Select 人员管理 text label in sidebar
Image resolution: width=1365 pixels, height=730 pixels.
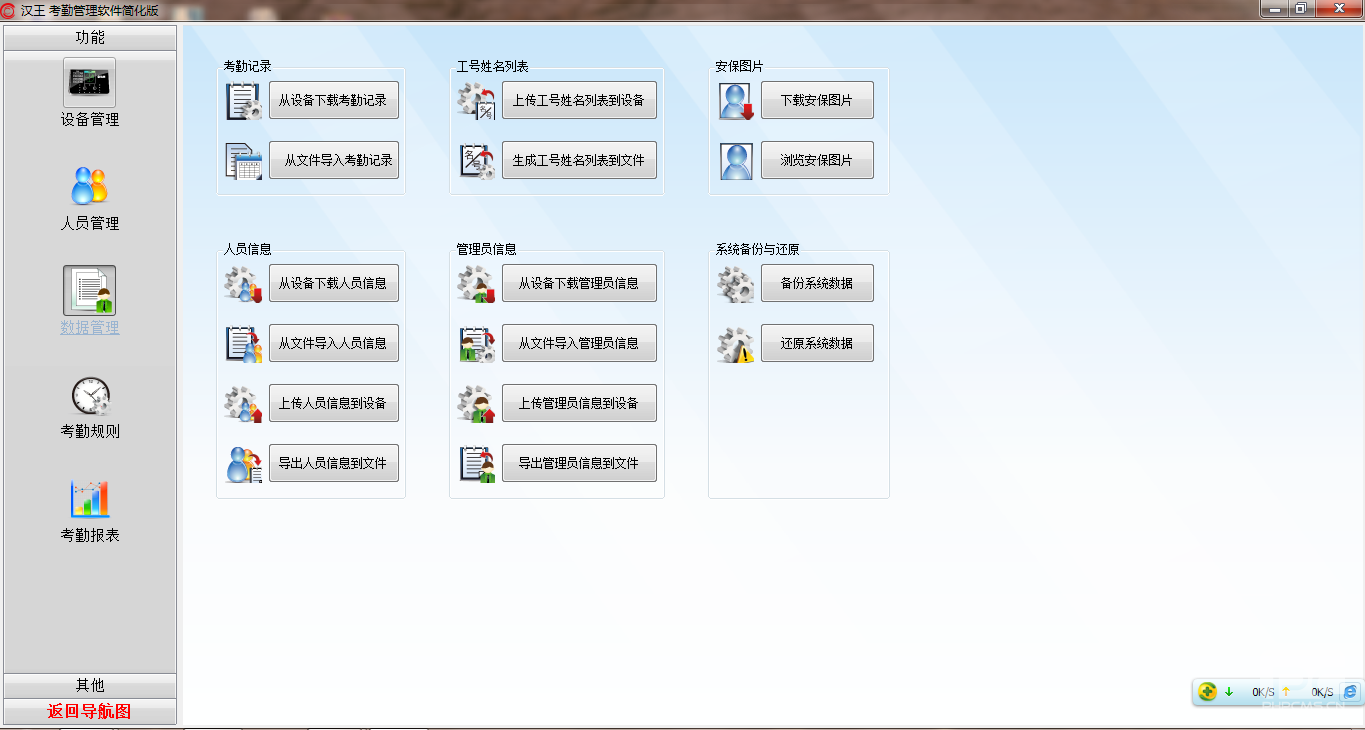click(90, 224)
